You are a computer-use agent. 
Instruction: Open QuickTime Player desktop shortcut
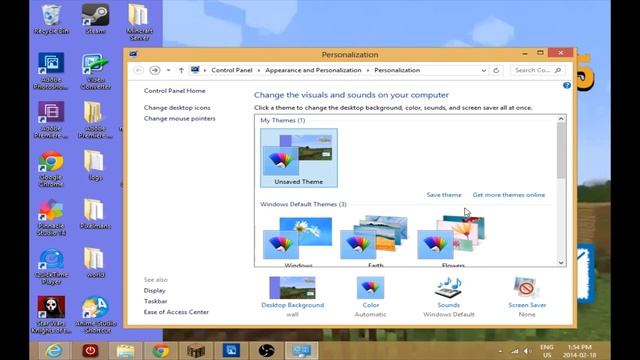pyautogui.click(x=51, y=266)
